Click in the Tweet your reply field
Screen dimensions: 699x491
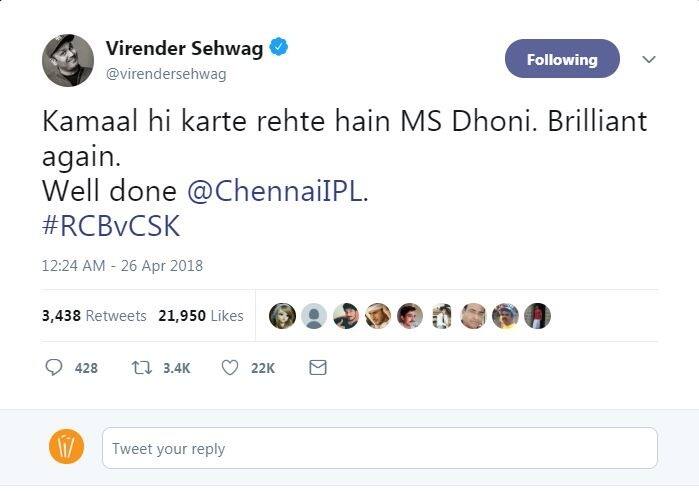380,448
